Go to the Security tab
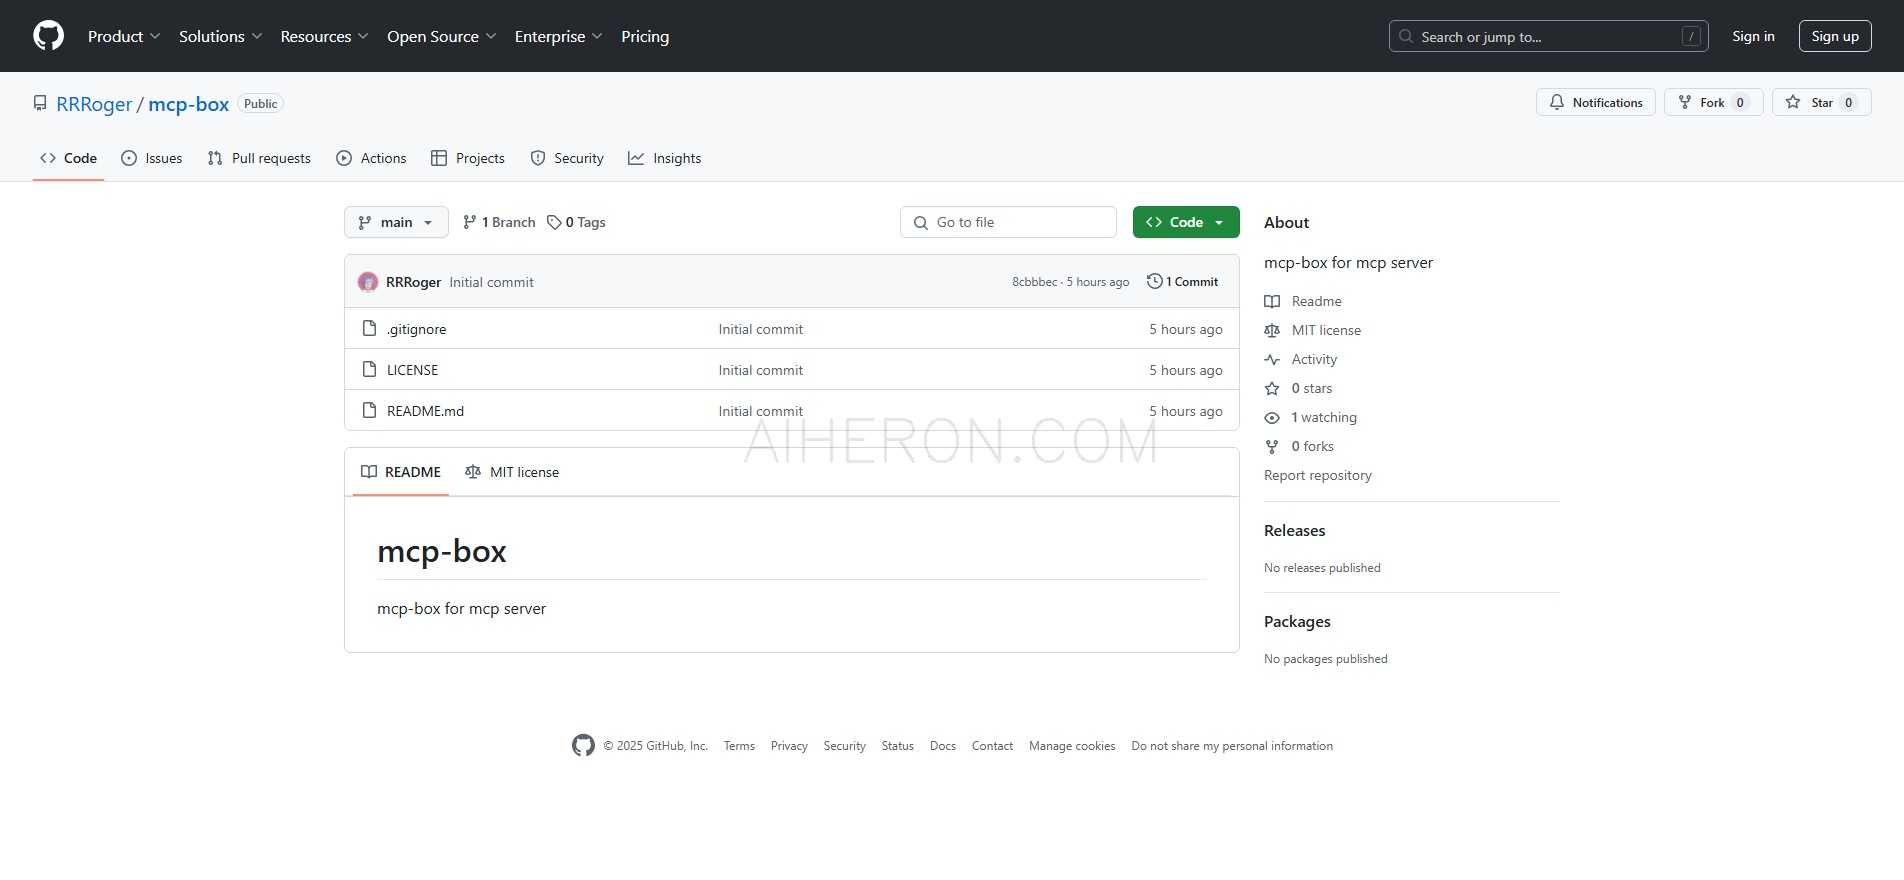 point(567,158)
